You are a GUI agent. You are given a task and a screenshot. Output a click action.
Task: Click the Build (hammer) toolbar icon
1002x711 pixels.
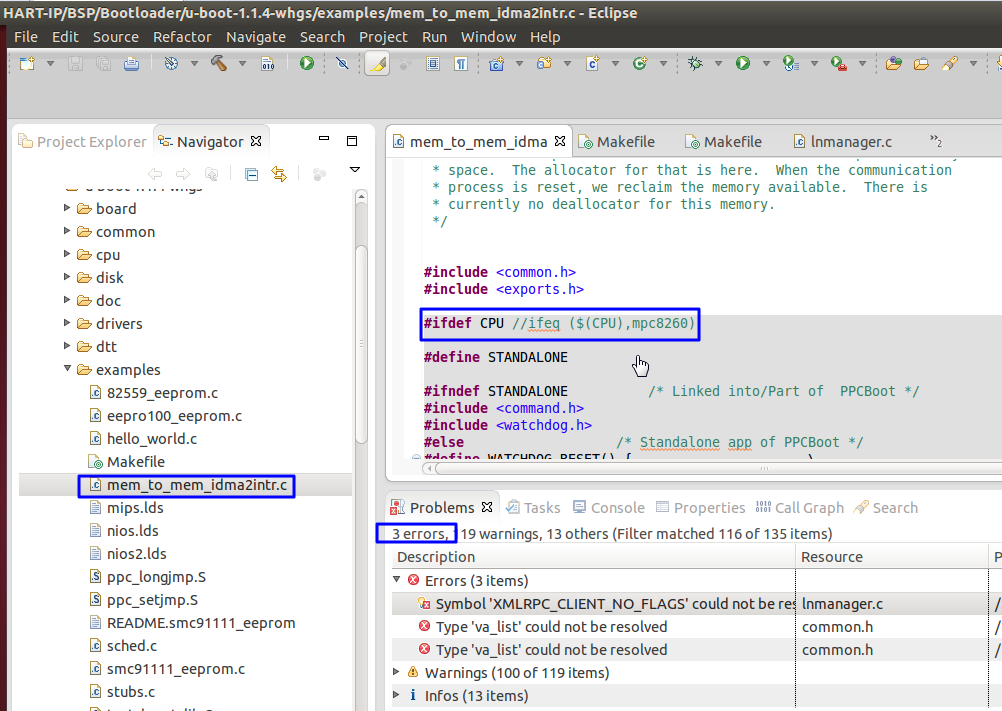tap(218, 63)
